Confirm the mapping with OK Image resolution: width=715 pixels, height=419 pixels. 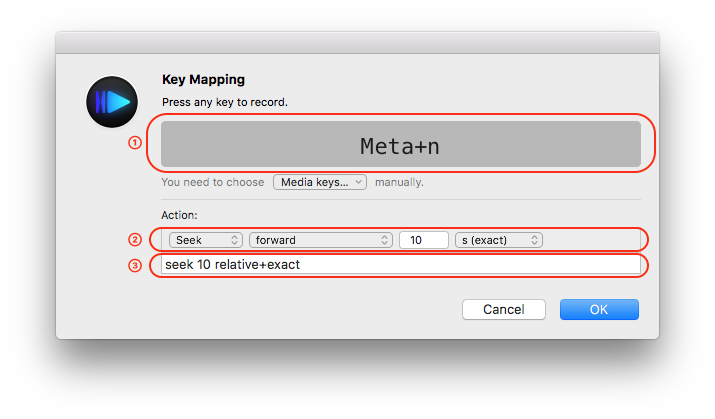click(x=599, y=310)
